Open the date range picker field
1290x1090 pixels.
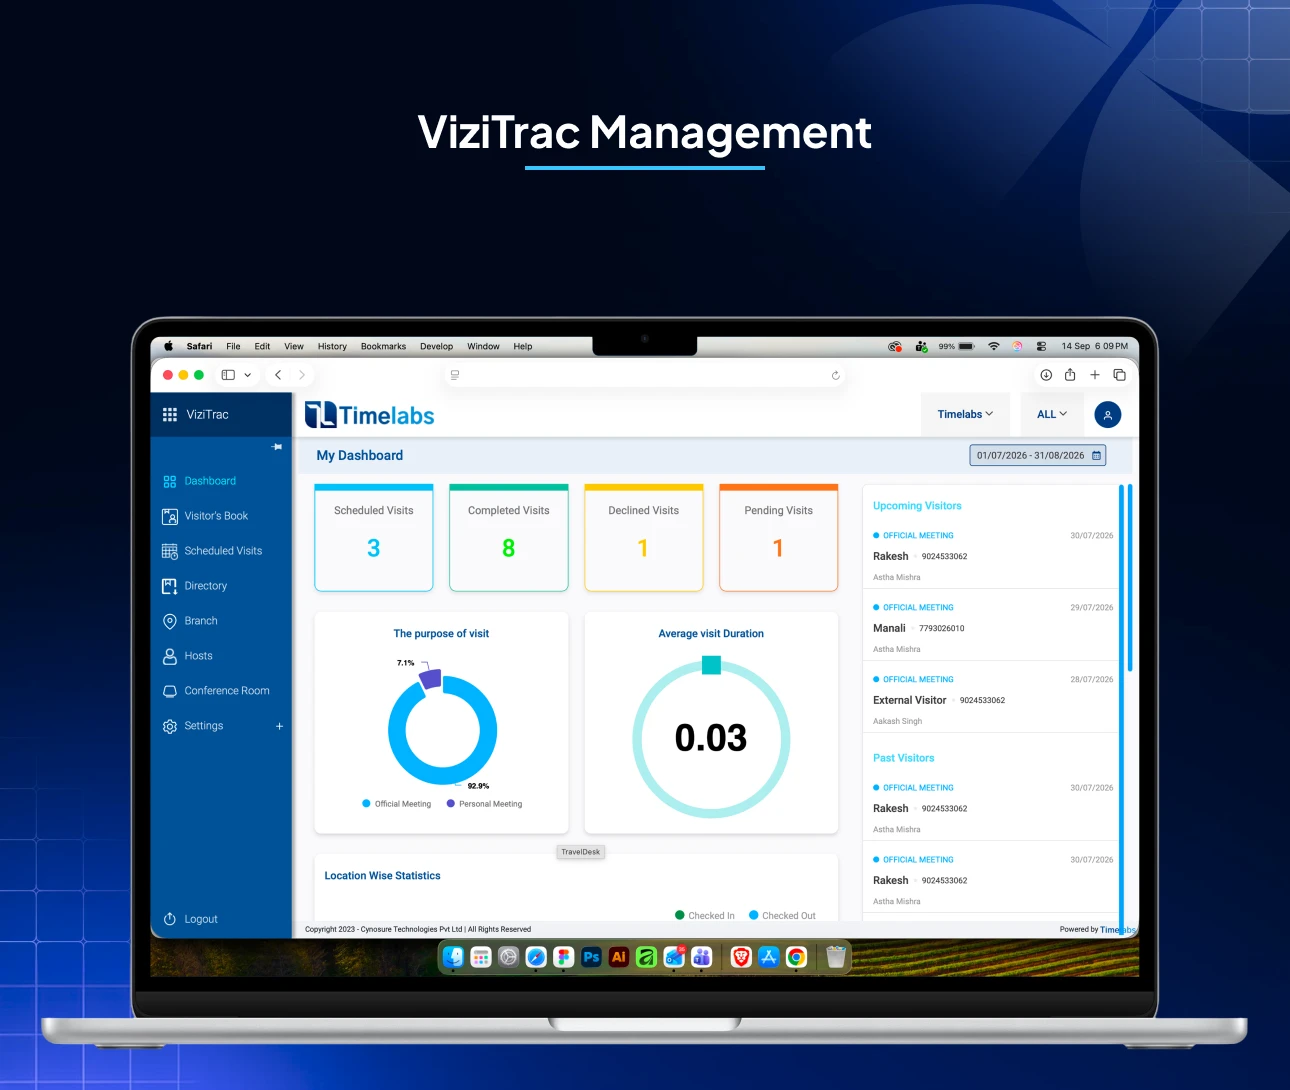1037,455
